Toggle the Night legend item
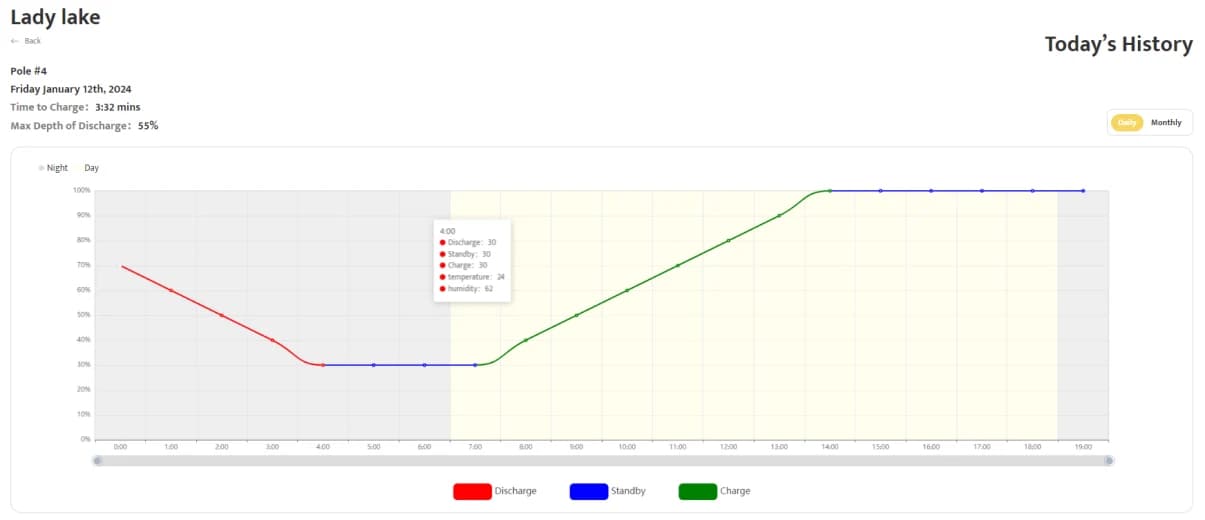This screenshot has width=1205, height=520. point(54,168)
